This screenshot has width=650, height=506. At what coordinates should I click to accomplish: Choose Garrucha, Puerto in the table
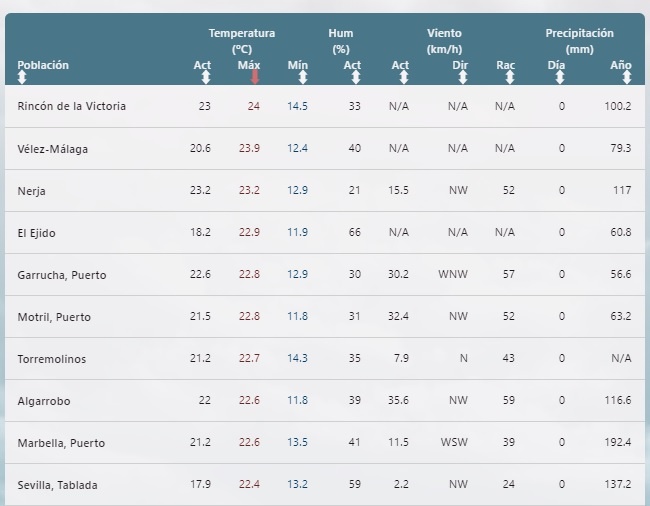click(62, 275)
